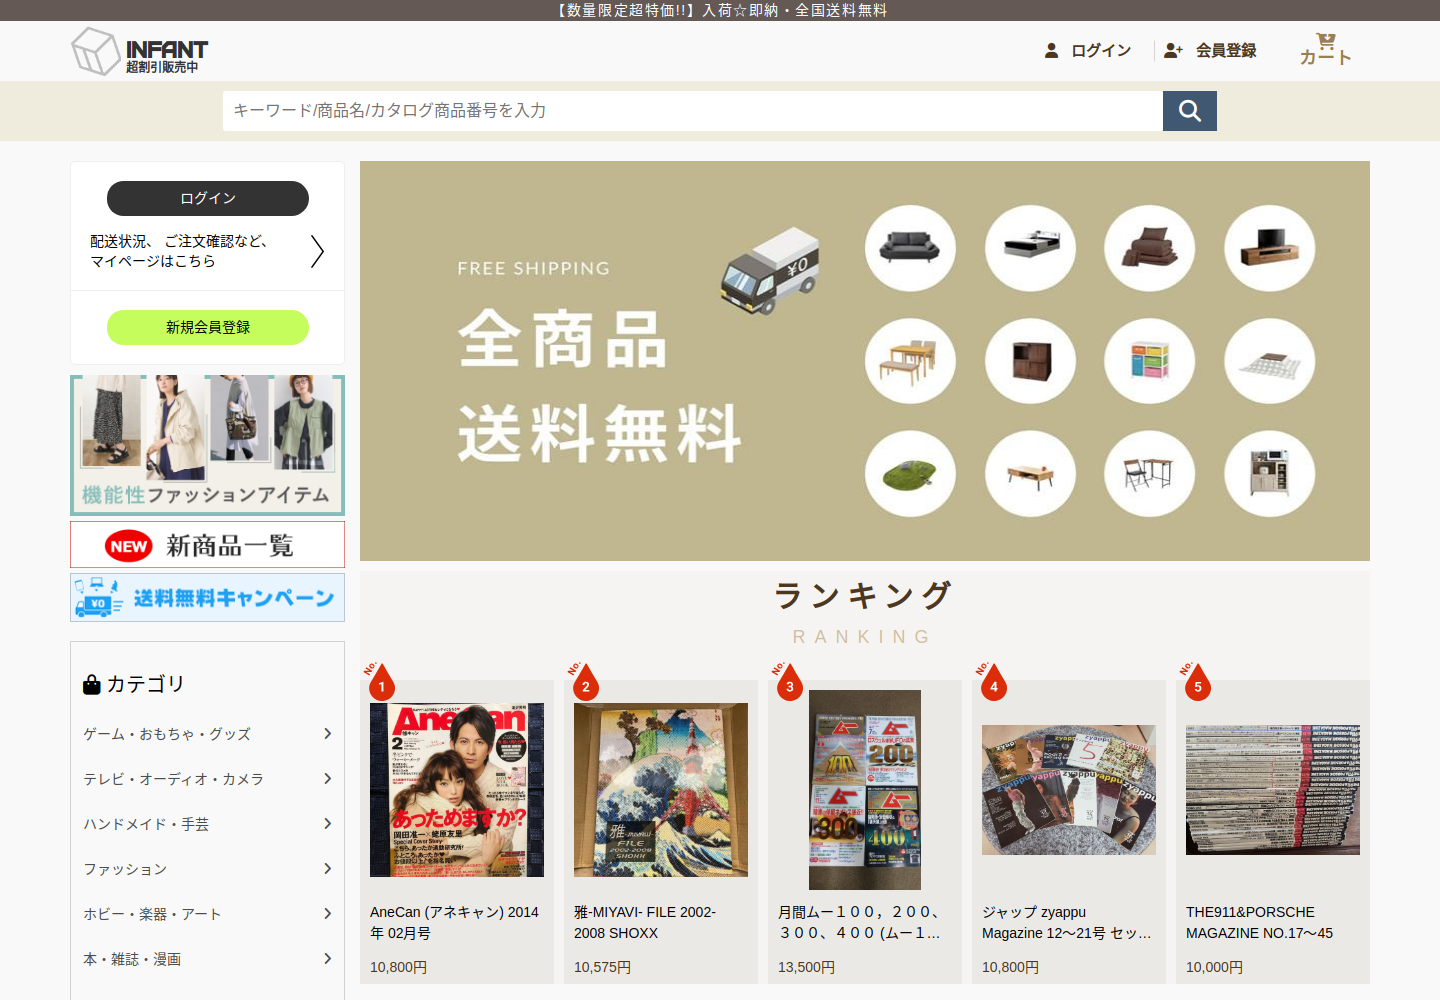The height and width of the screenshot is (1000, 1440).
Task: Click AneCan 2014年02月号 title text
Action: pos(455,922)
